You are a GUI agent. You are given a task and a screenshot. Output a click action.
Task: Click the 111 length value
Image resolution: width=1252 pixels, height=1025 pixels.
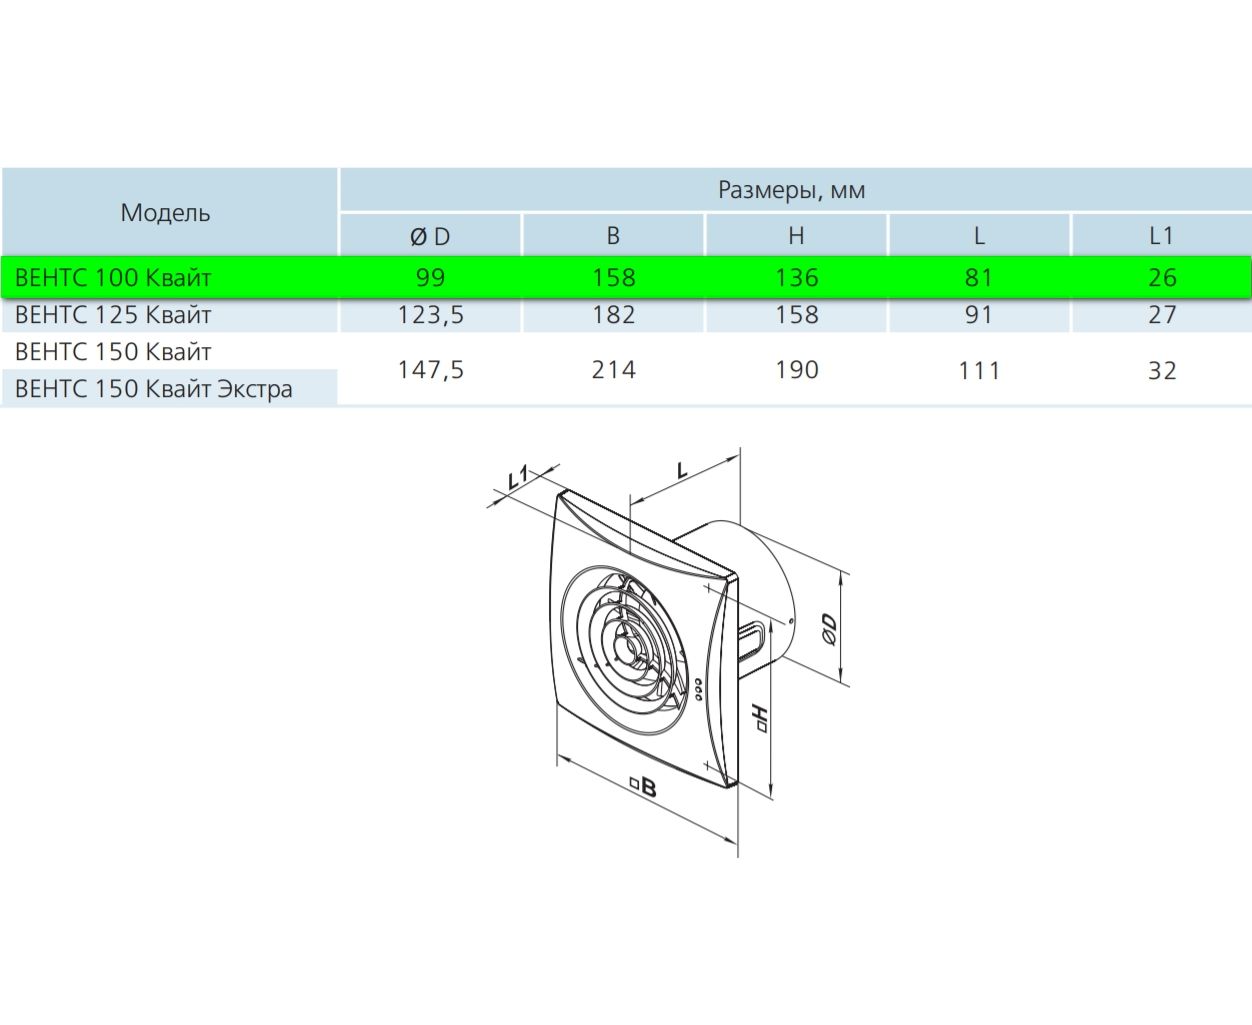(x=979, y=370)
